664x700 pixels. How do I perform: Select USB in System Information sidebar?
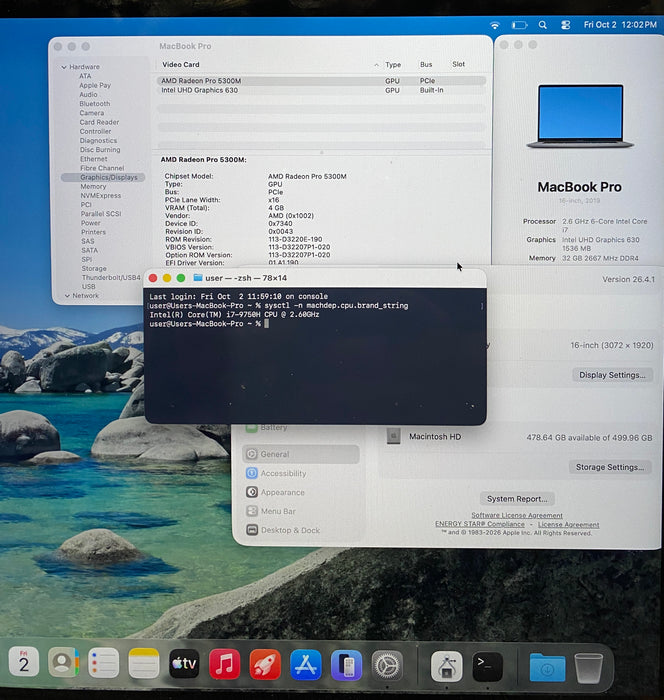(x=88, y=286)
